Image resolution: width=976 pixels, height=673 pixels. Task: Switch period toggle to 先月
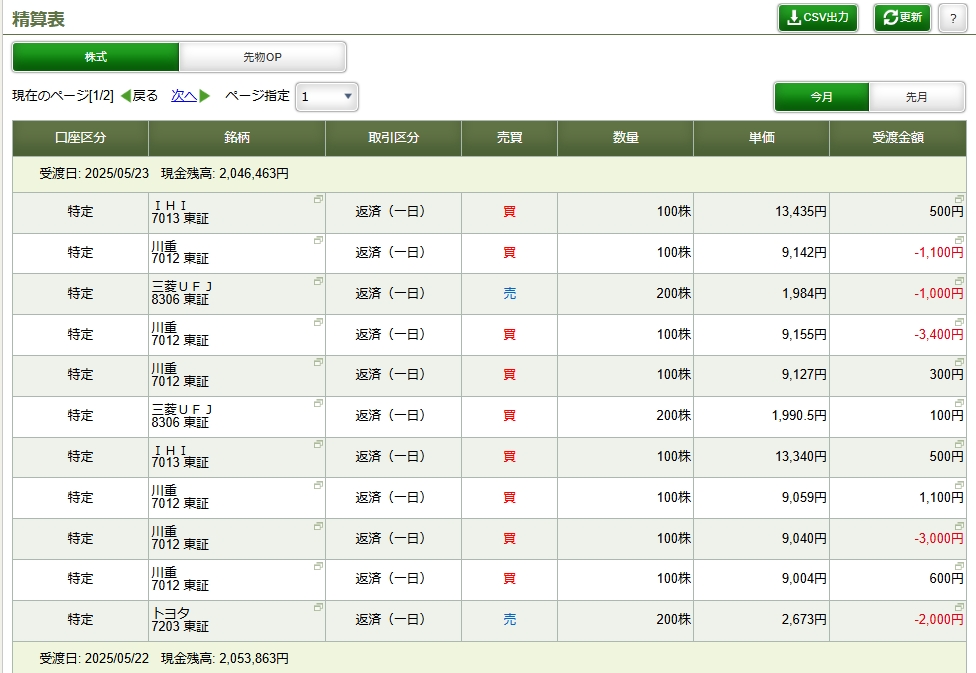point(916,97)
